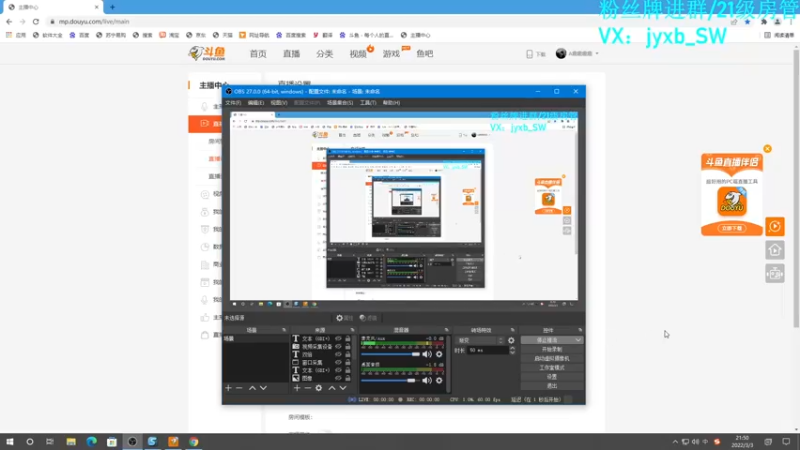Move source up in the sources list

pos(332,388)
